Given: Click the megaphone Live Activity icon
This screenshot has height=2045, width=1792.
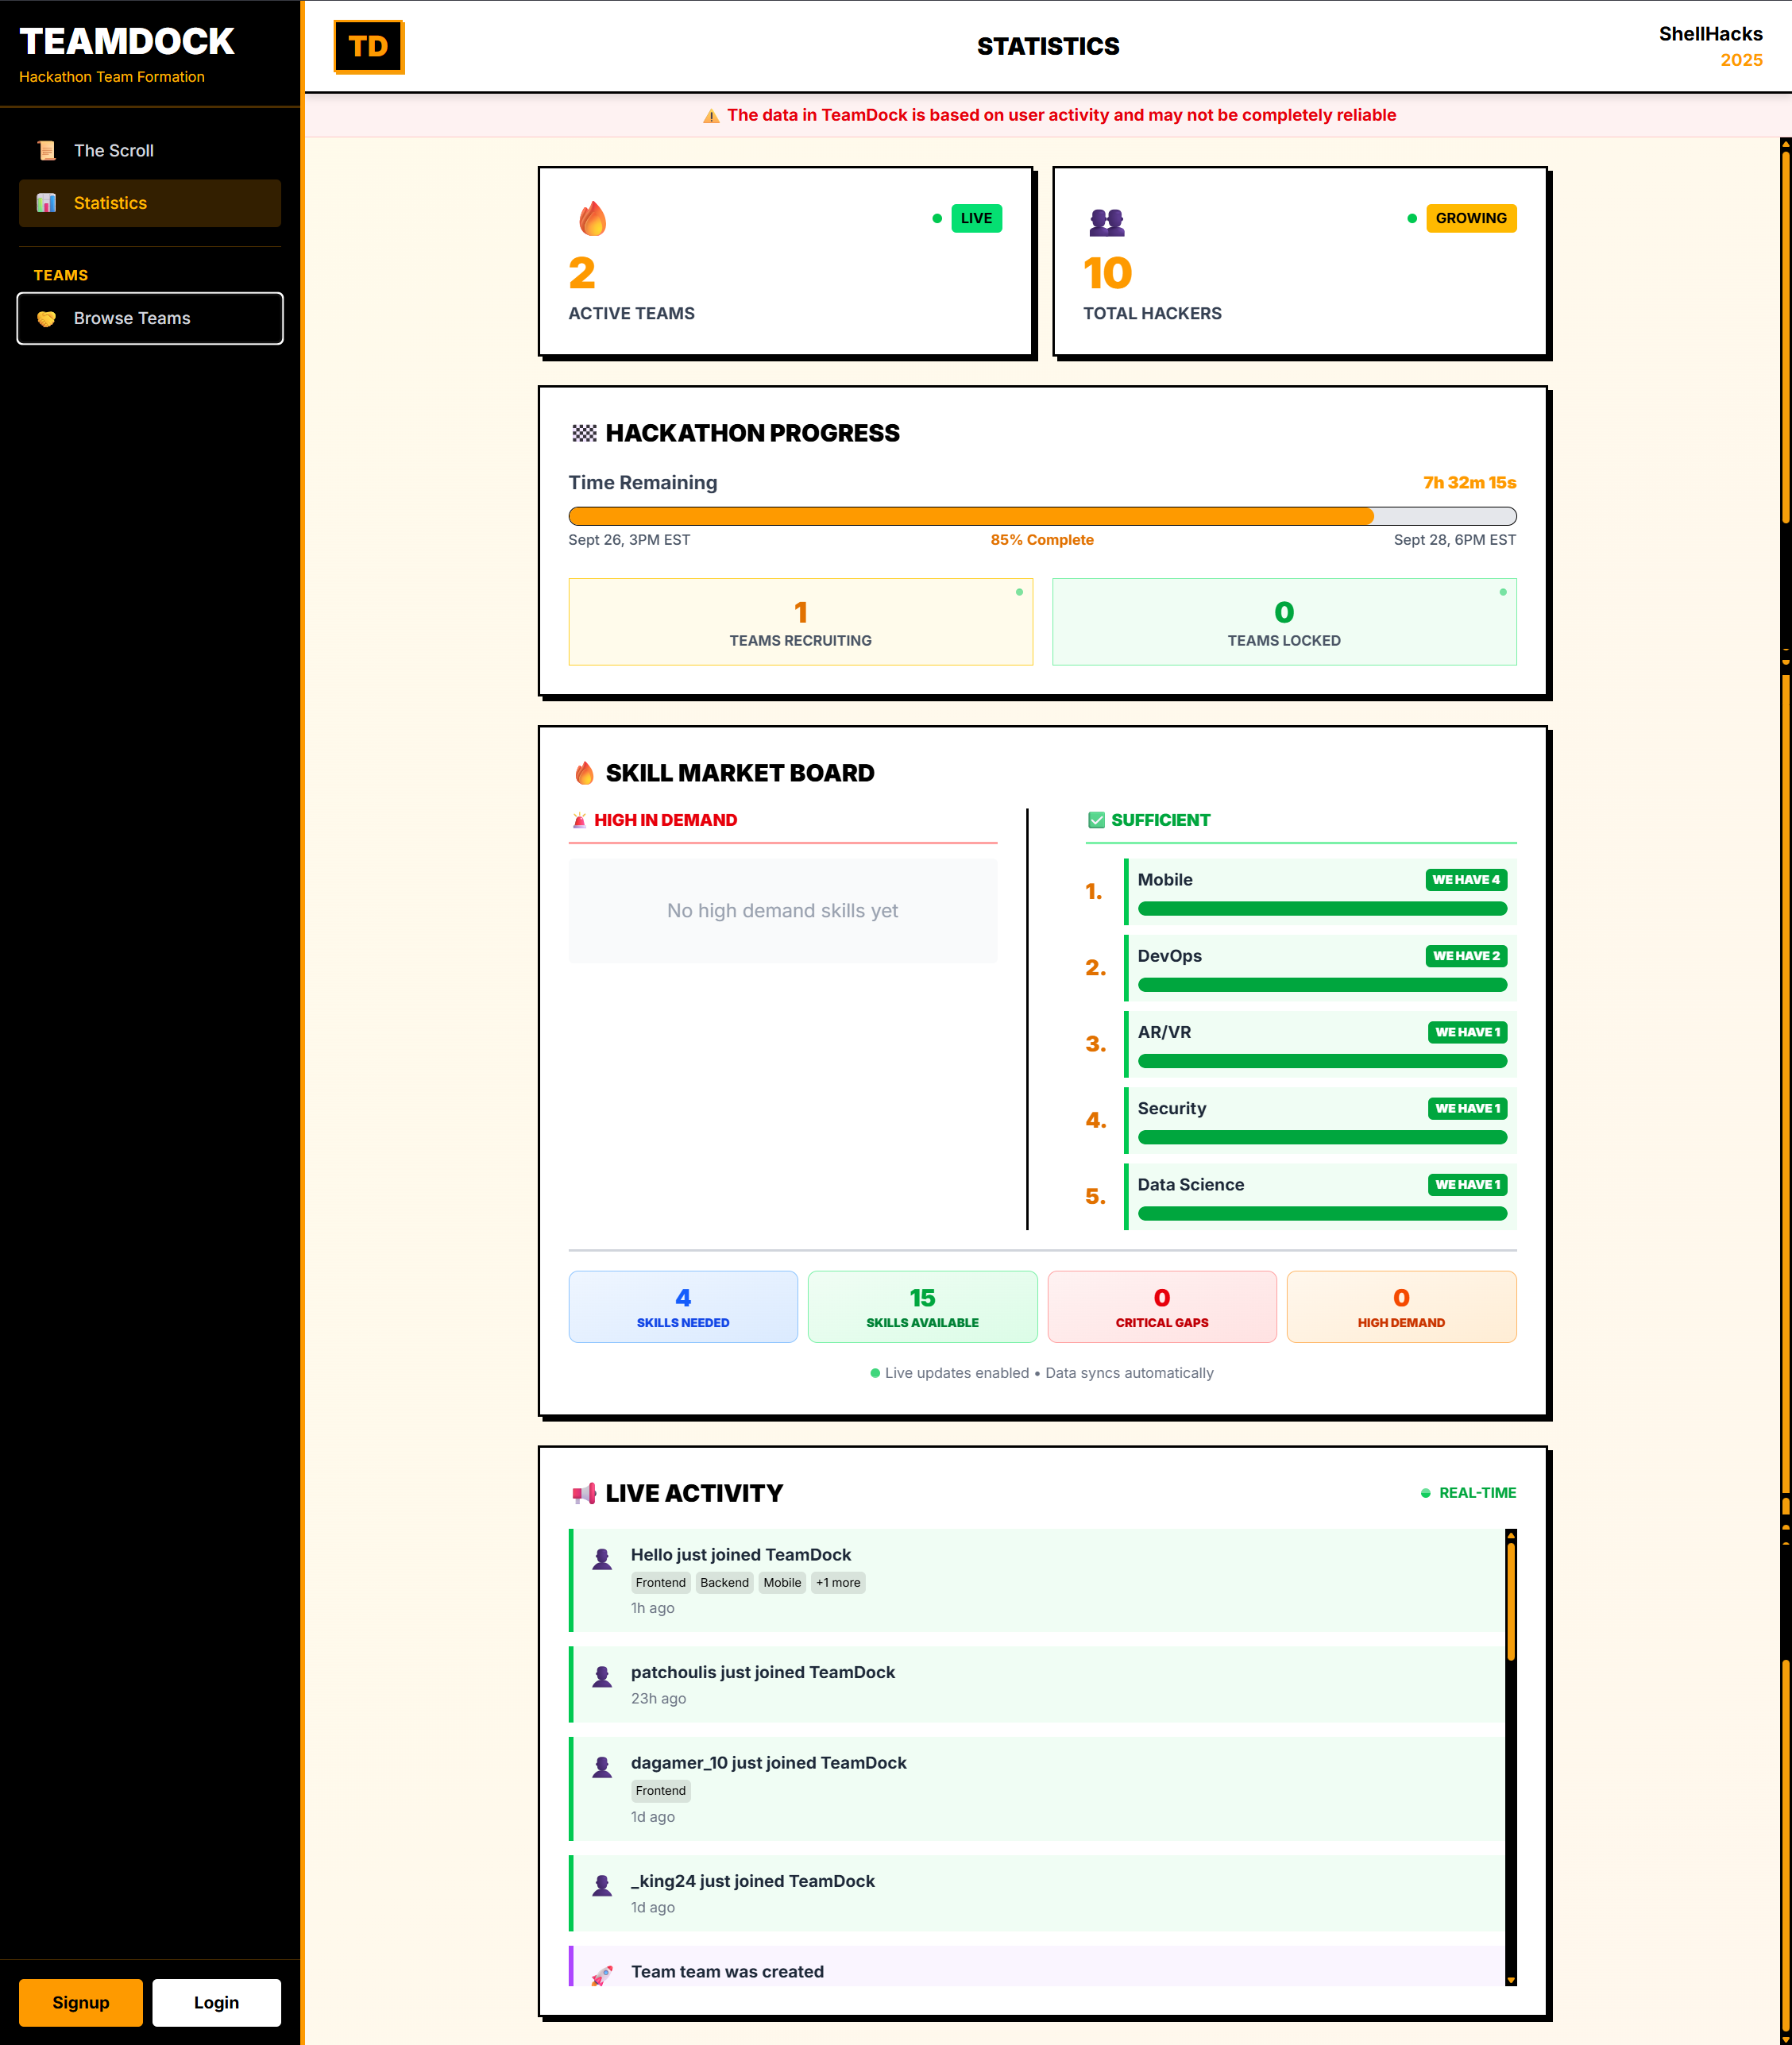Looking at the screenshot, I should [584, 1493].
